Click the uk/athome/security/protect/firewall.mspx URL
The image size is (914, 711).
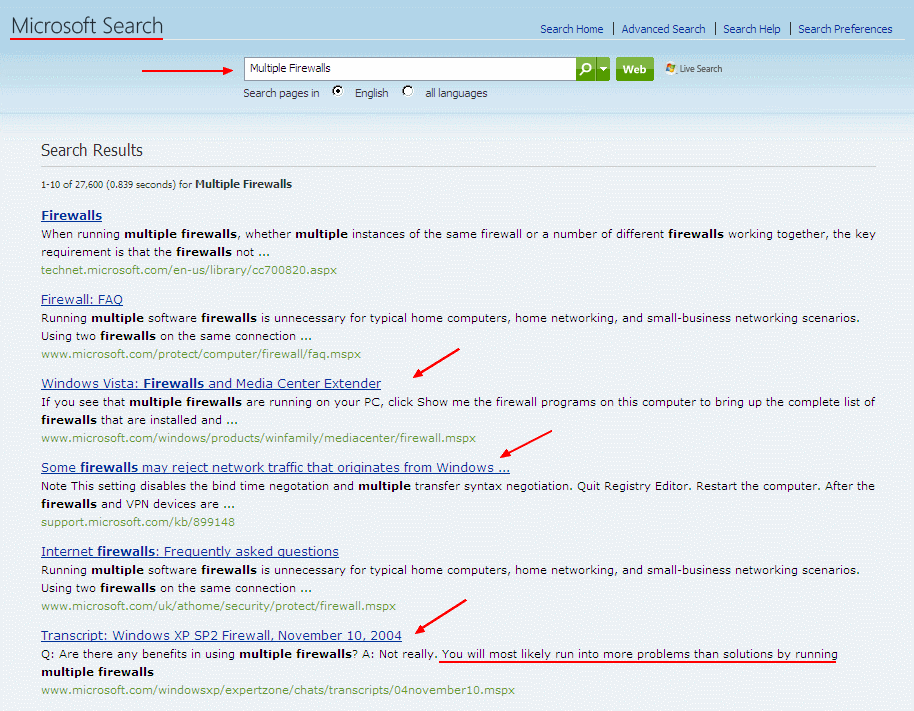pyautogui.click(x=219, y=606)
